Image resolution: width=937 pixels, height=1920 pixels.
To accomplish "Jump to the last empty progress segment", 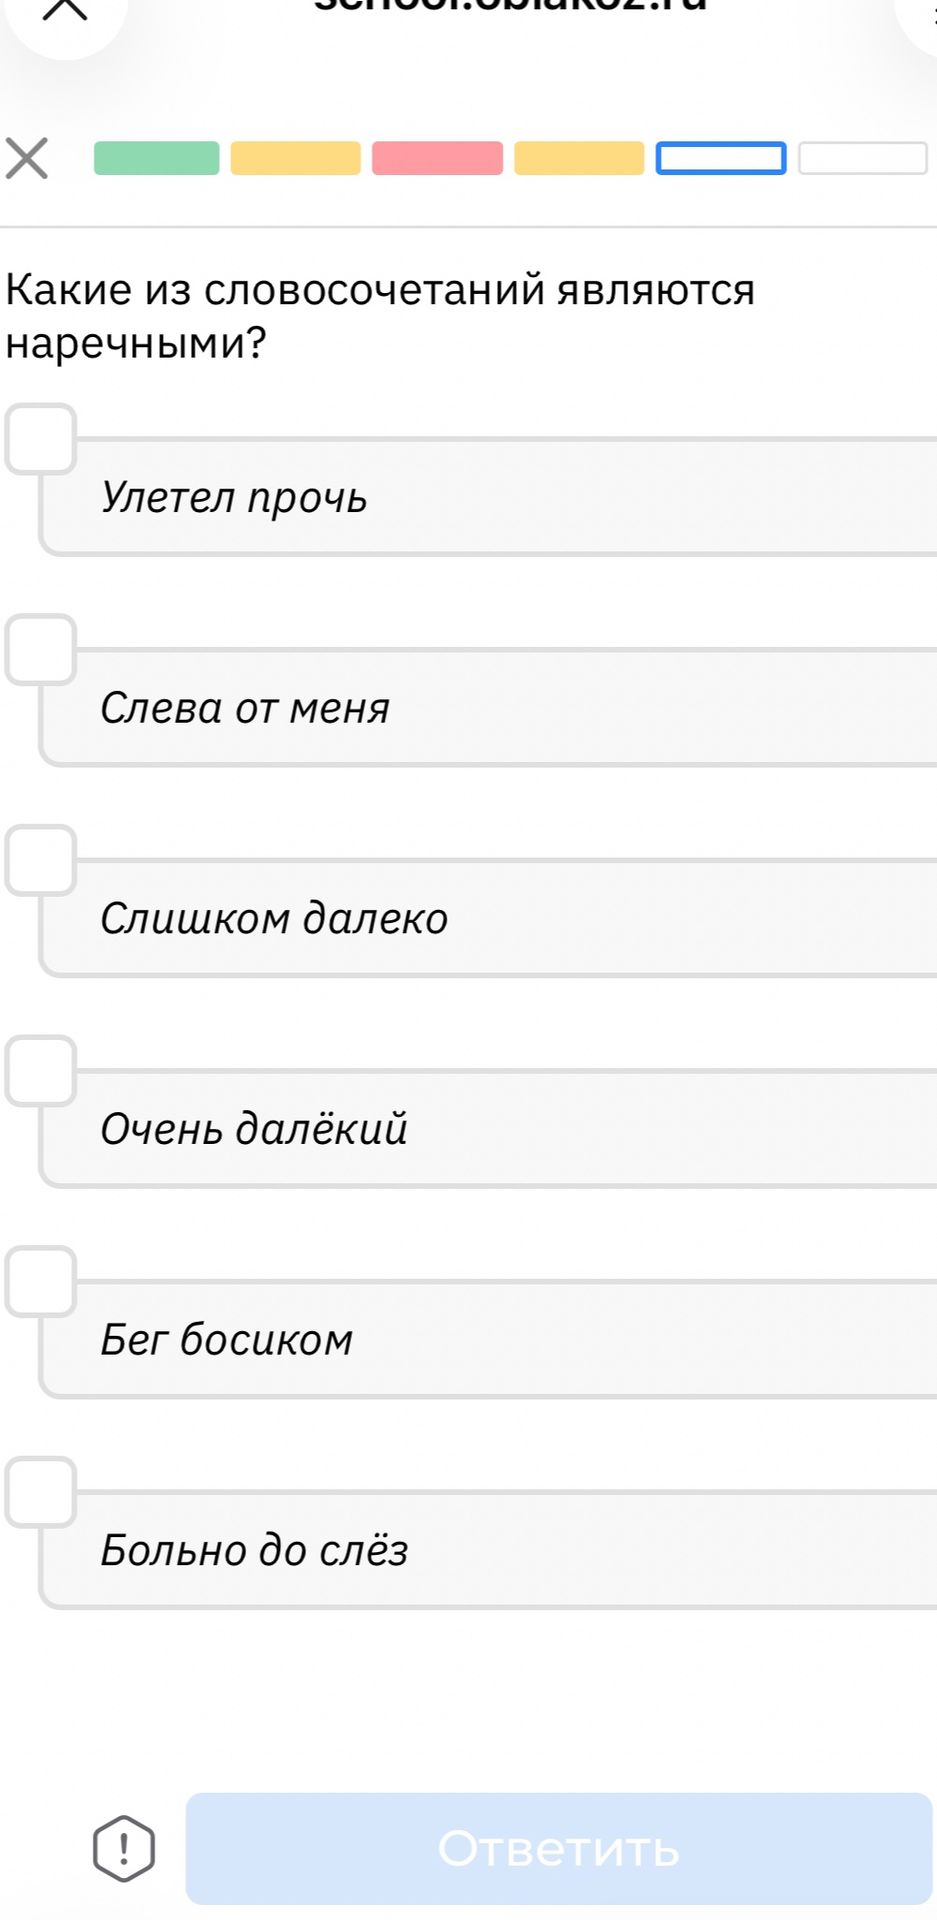I will point(863,158).
